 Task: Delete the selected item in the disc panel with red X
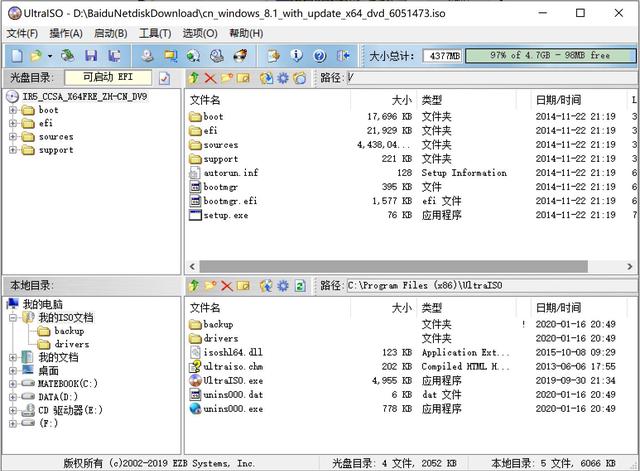point(210,78)
